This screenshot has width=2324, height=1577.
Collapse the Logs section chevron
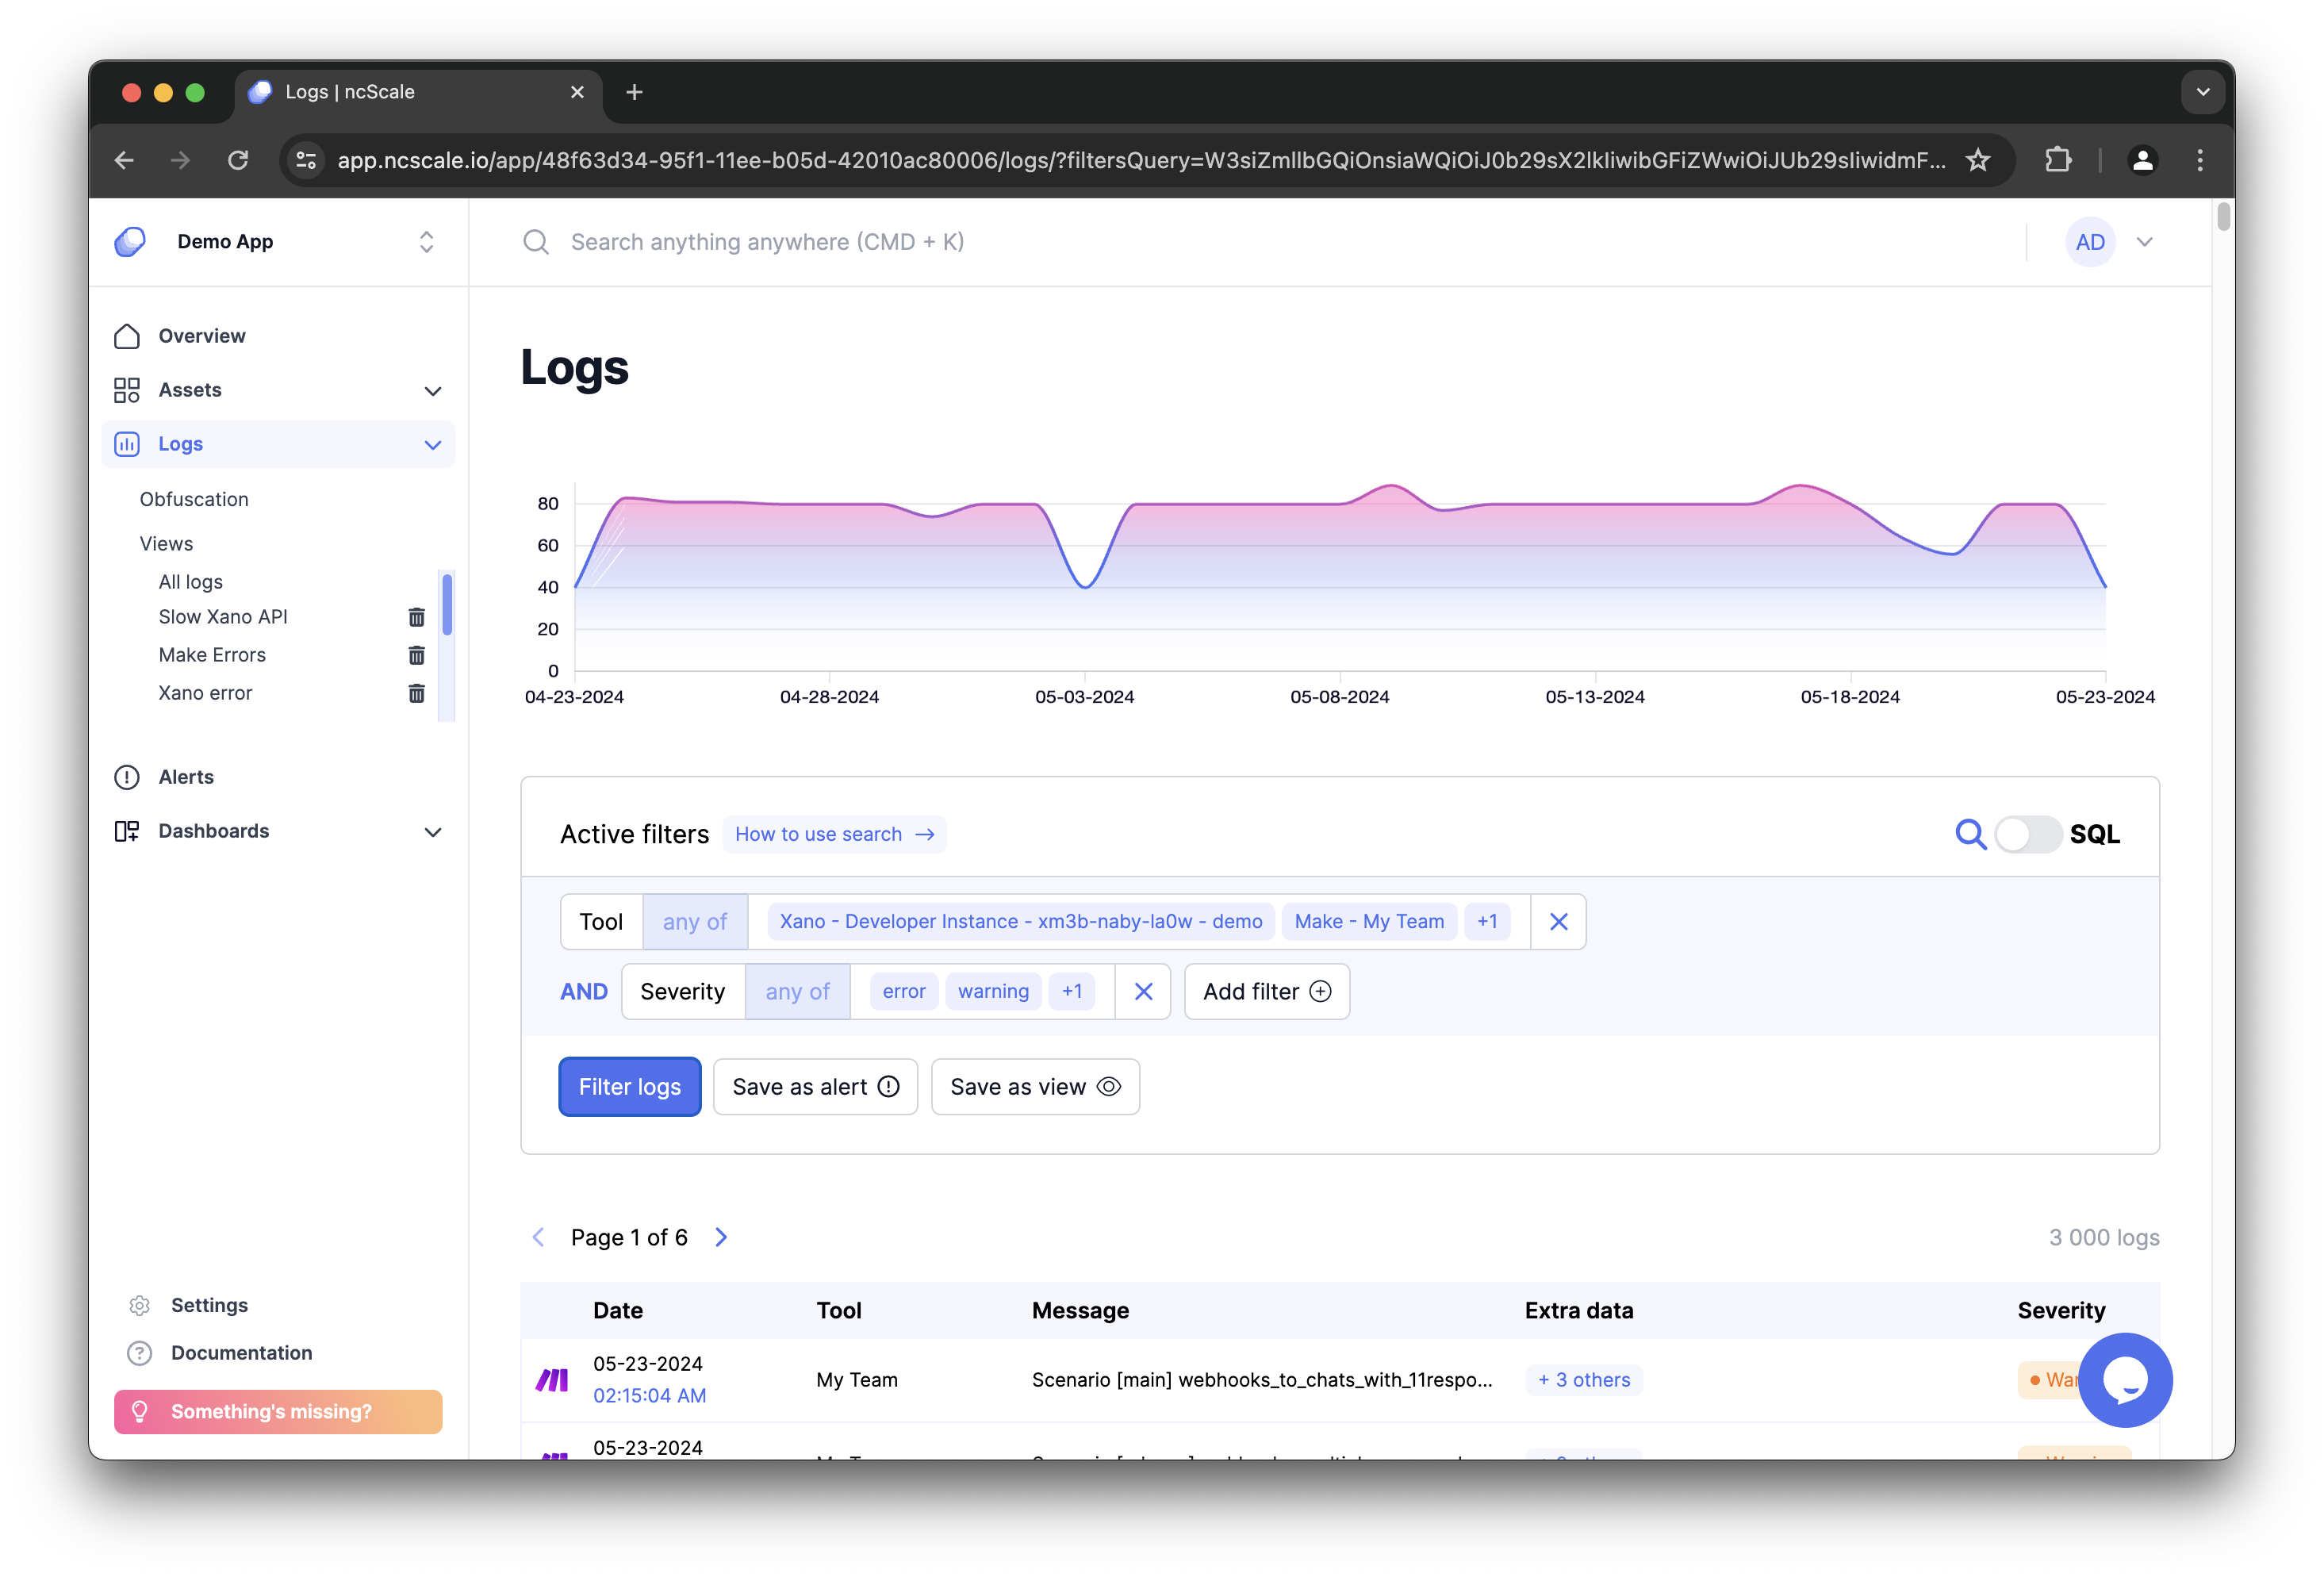(433, 445)
